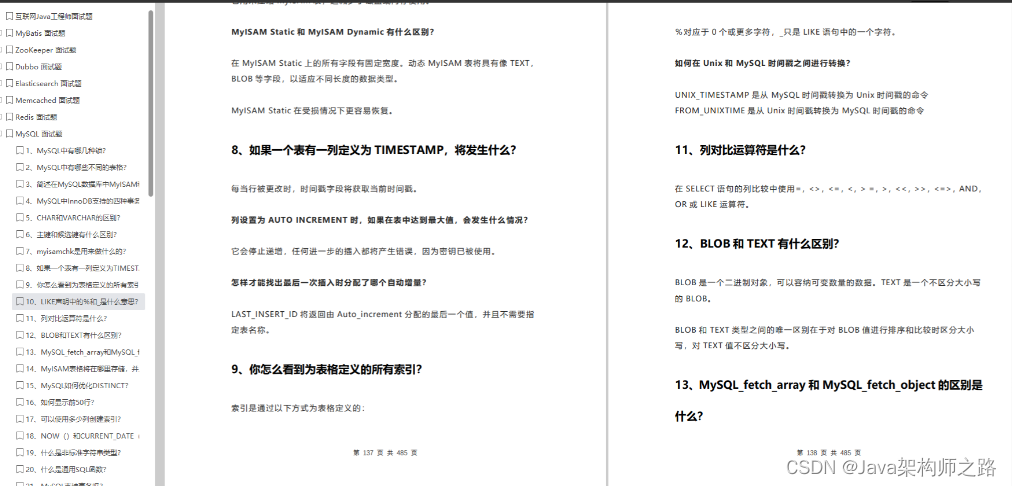Click sentence 它会停止递增，任何进一步的插入都将产生错误

[x=363, y=251]
